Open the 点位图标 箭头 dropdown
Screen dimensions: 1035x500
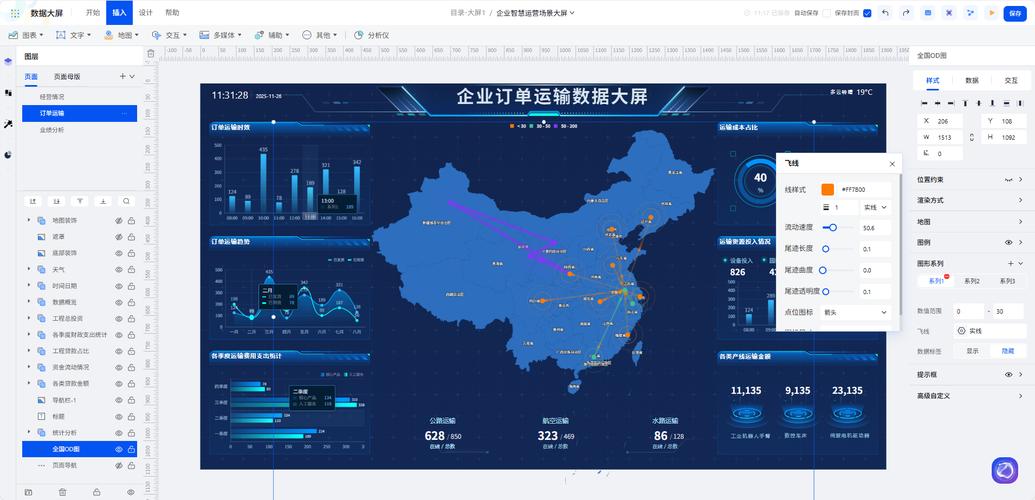coord(855,312)
